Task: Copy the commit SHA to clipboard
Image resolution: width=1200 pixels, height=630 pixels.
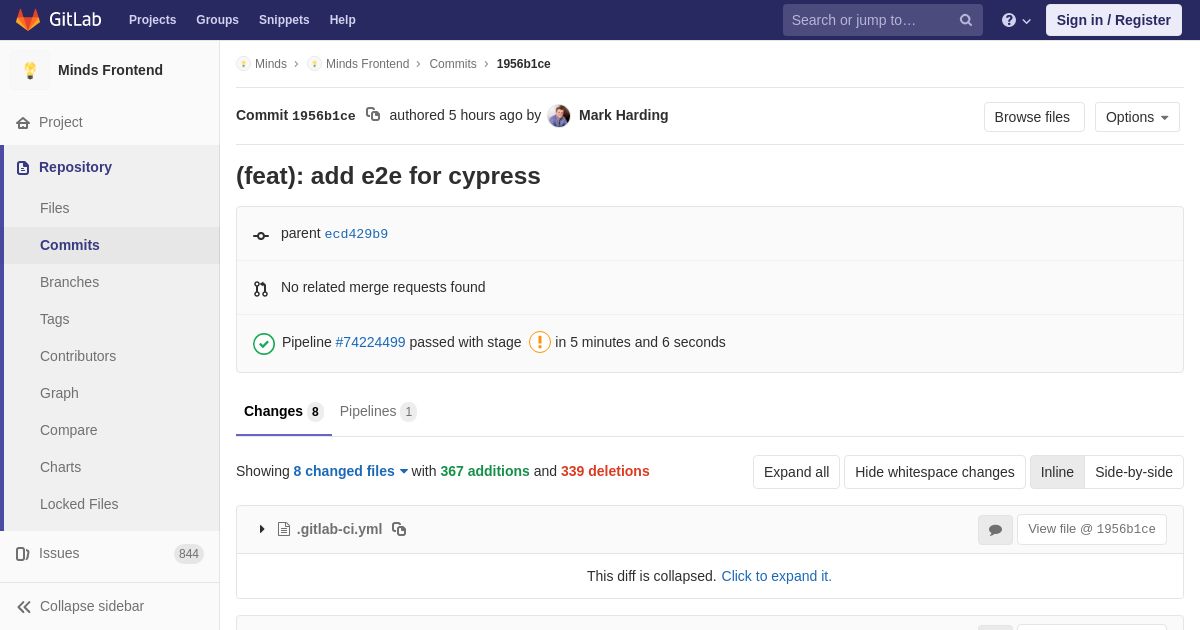Action: click(x=373, y=115)
